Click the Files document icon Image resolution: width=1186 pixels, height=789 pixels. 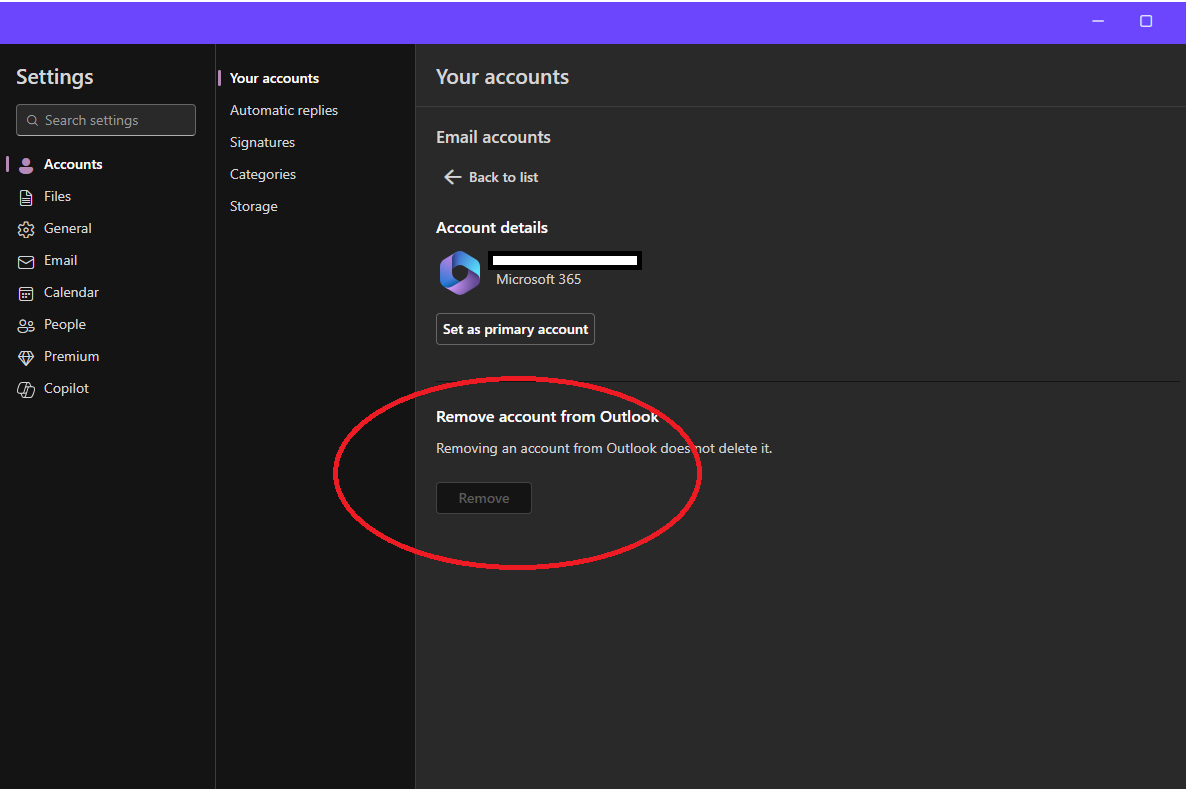(x=26, y=197)
